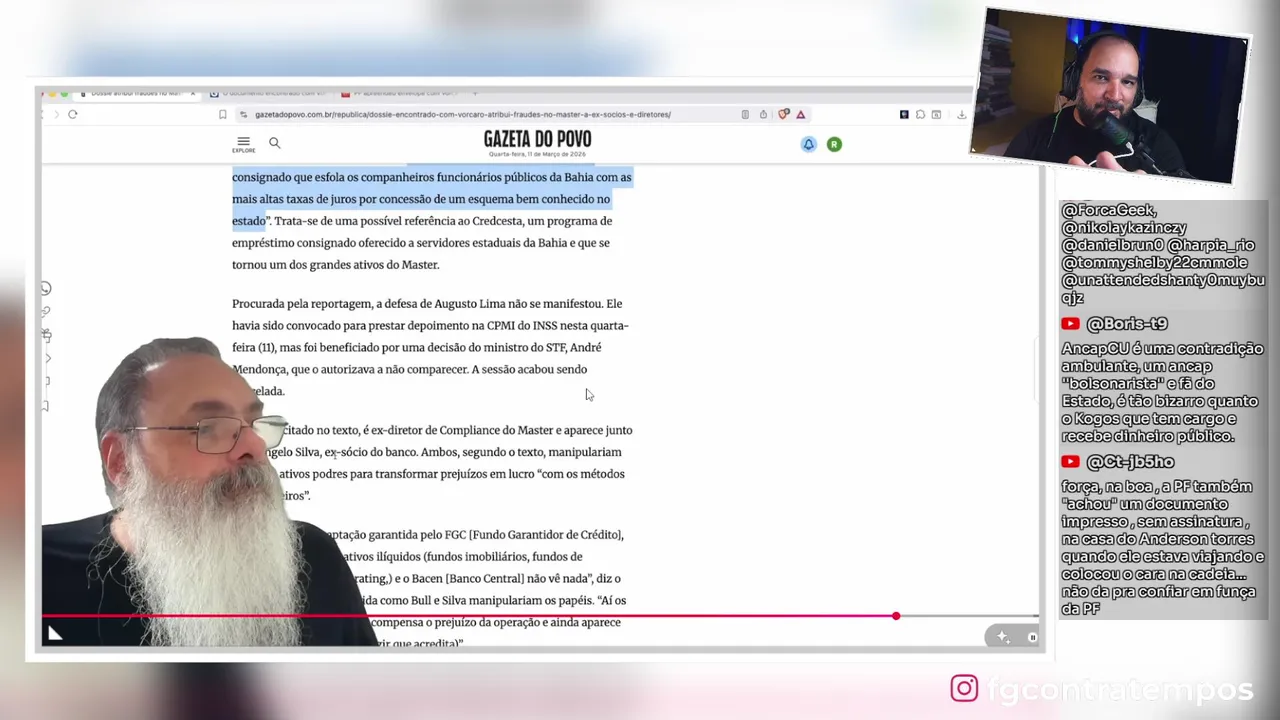This screenshot has width=1280, height=720.
Task: Expand the sidebar arrow chevron
Action: pos(48,358)
